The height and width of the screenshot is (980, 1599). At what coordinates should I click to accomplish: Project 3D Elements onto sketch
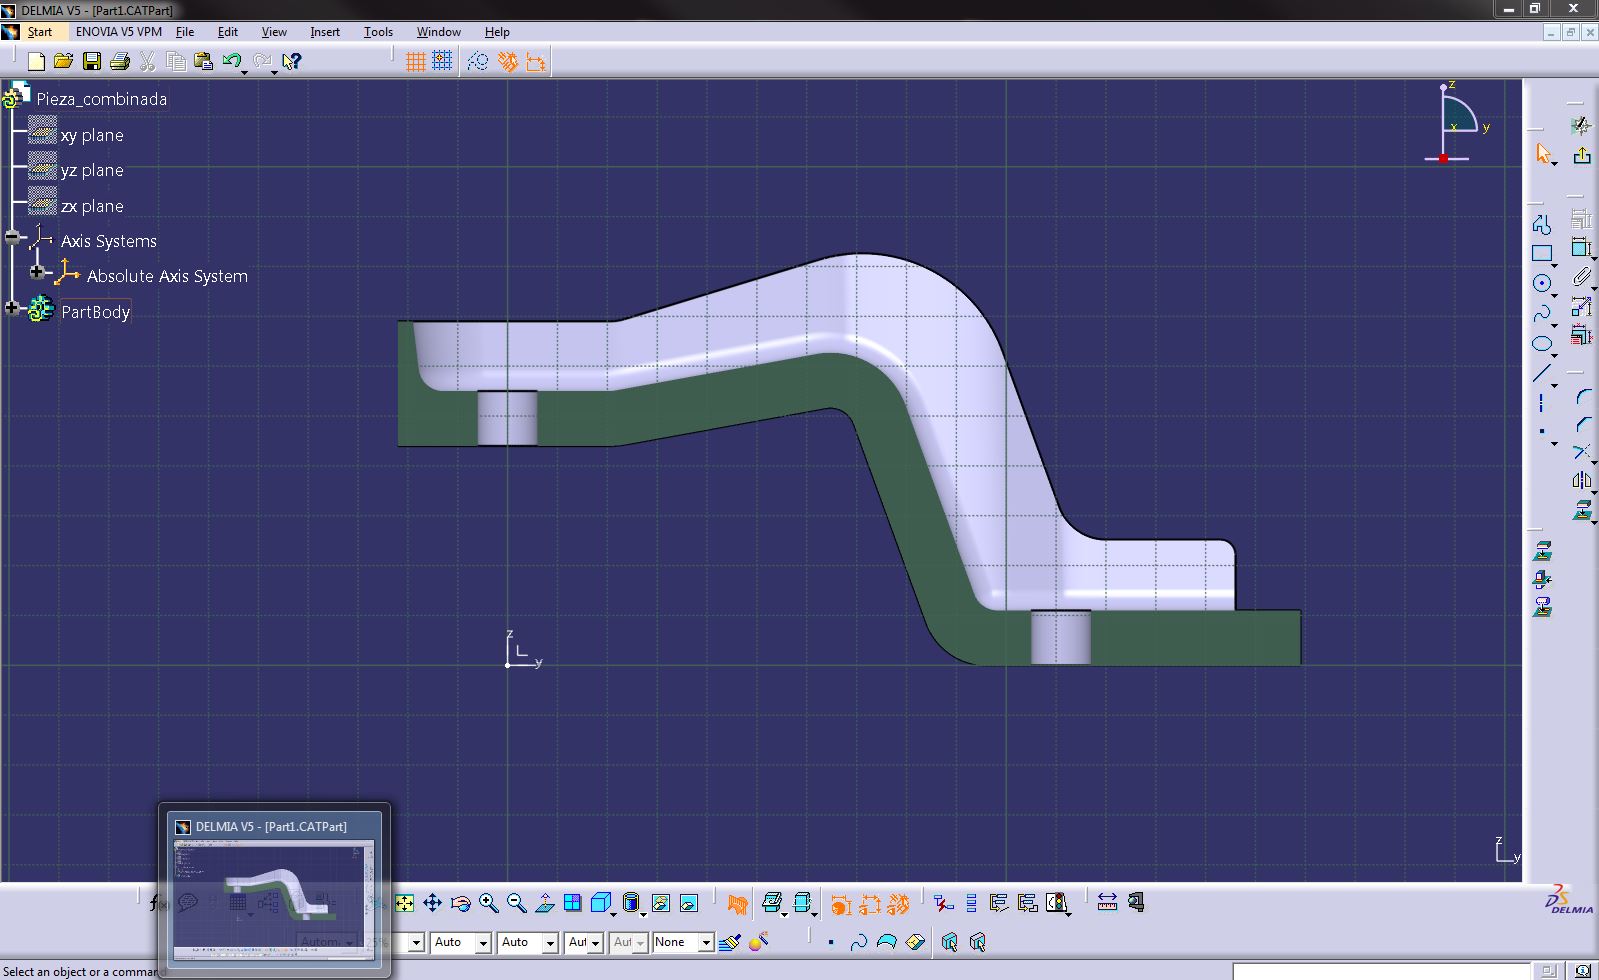click(1582, 510)
